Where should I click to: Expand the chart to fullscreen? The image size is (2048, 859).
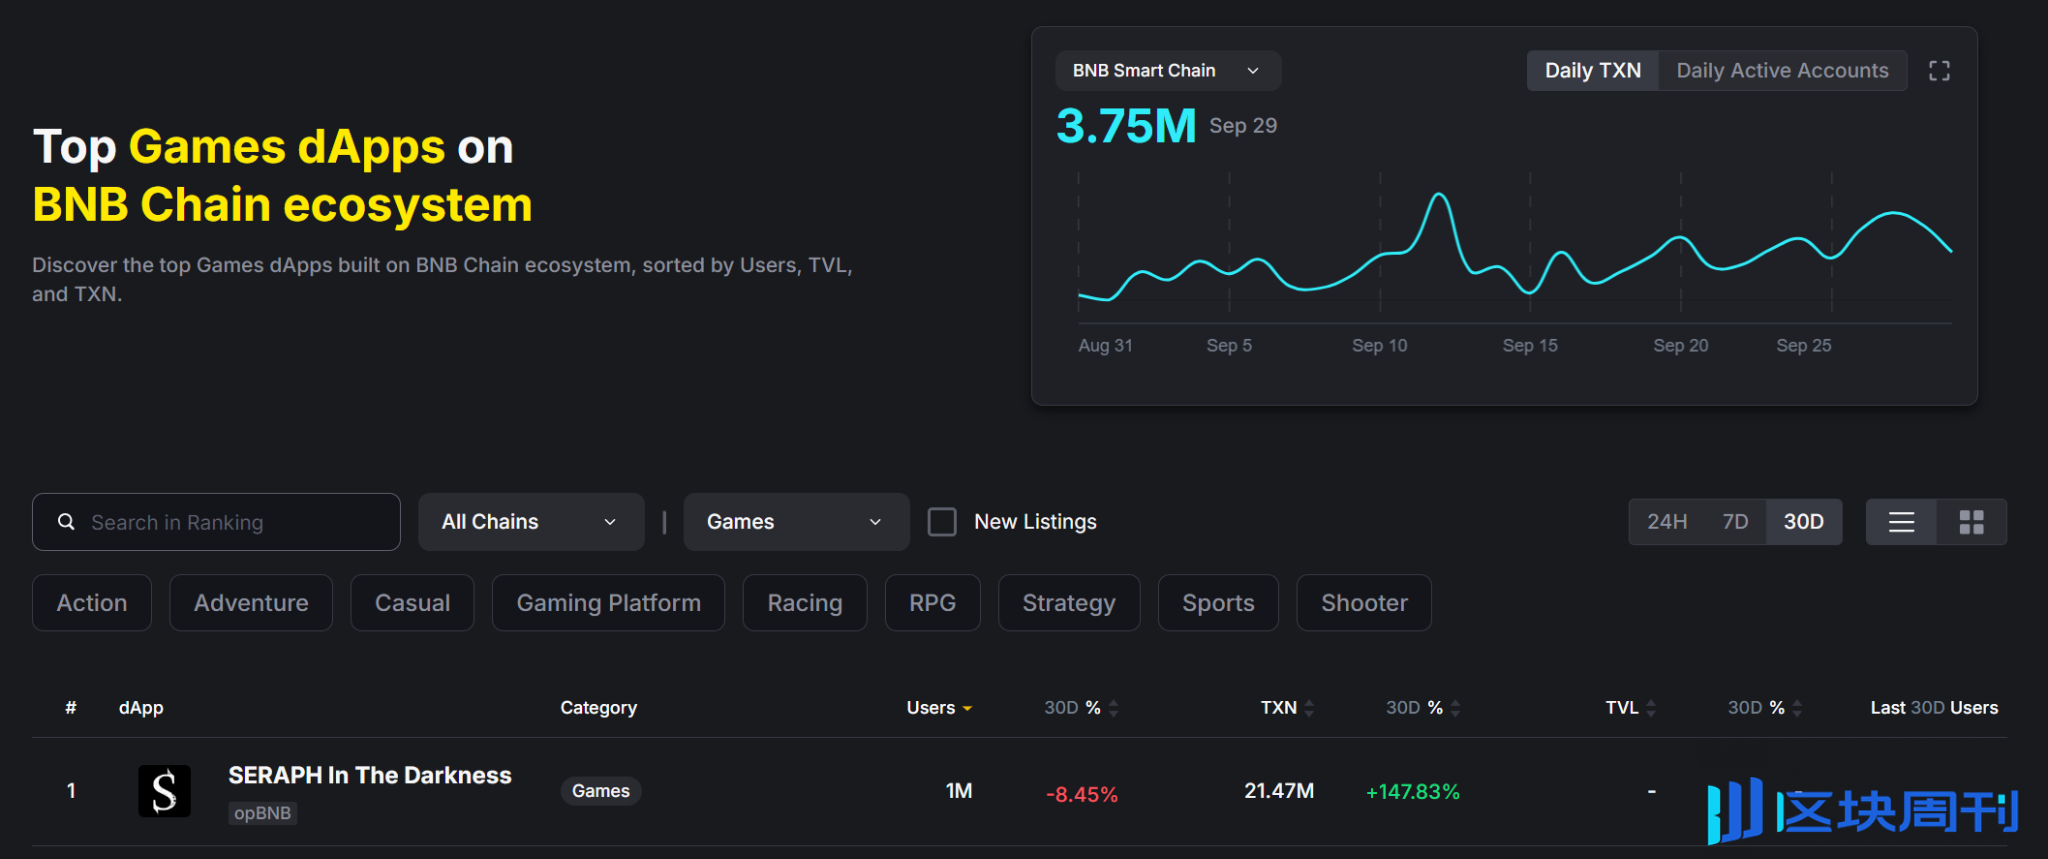[1939, 71]
